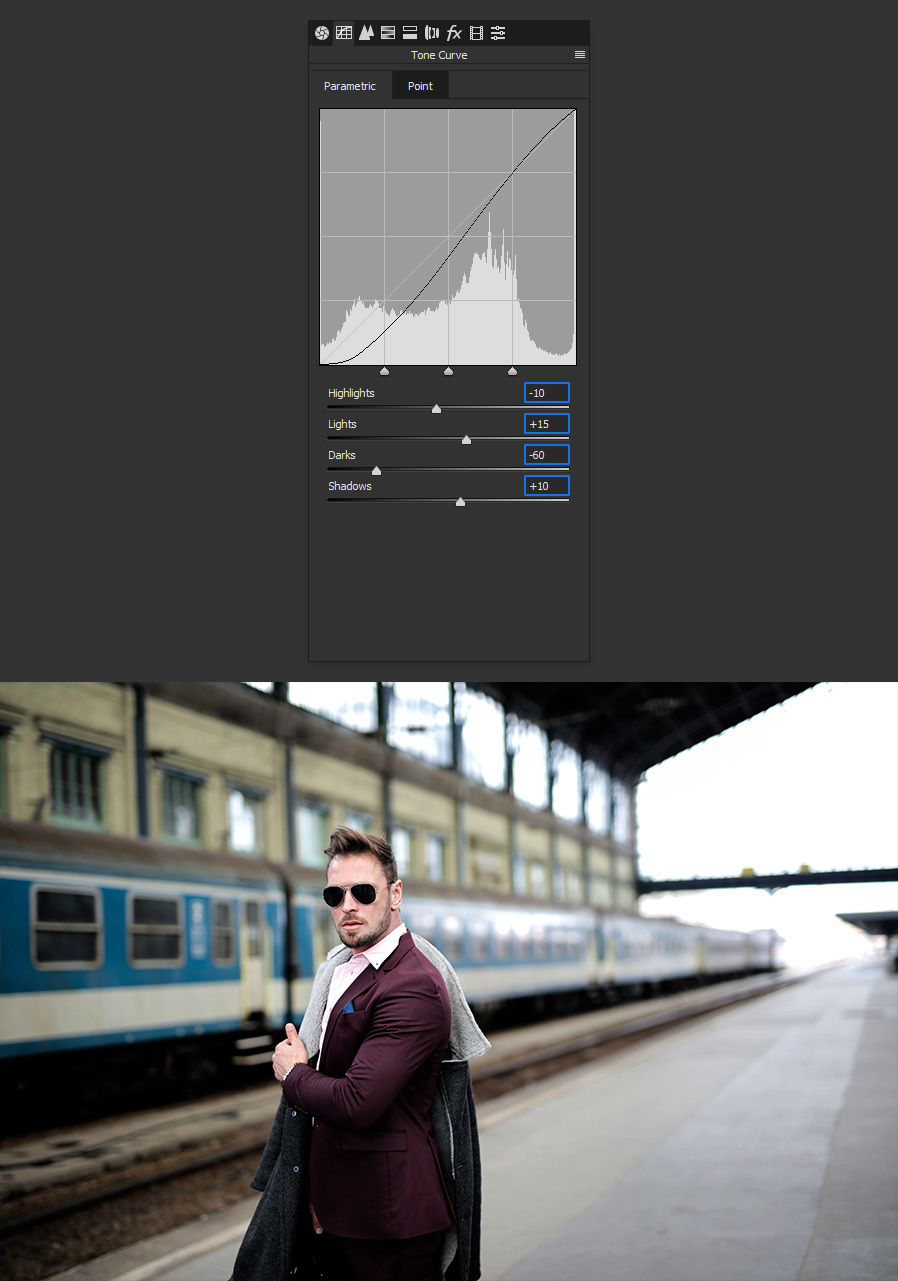This screenshot has width=898, height=1281.
Task: Click the Lights slider handle
Action: point(466,439)
